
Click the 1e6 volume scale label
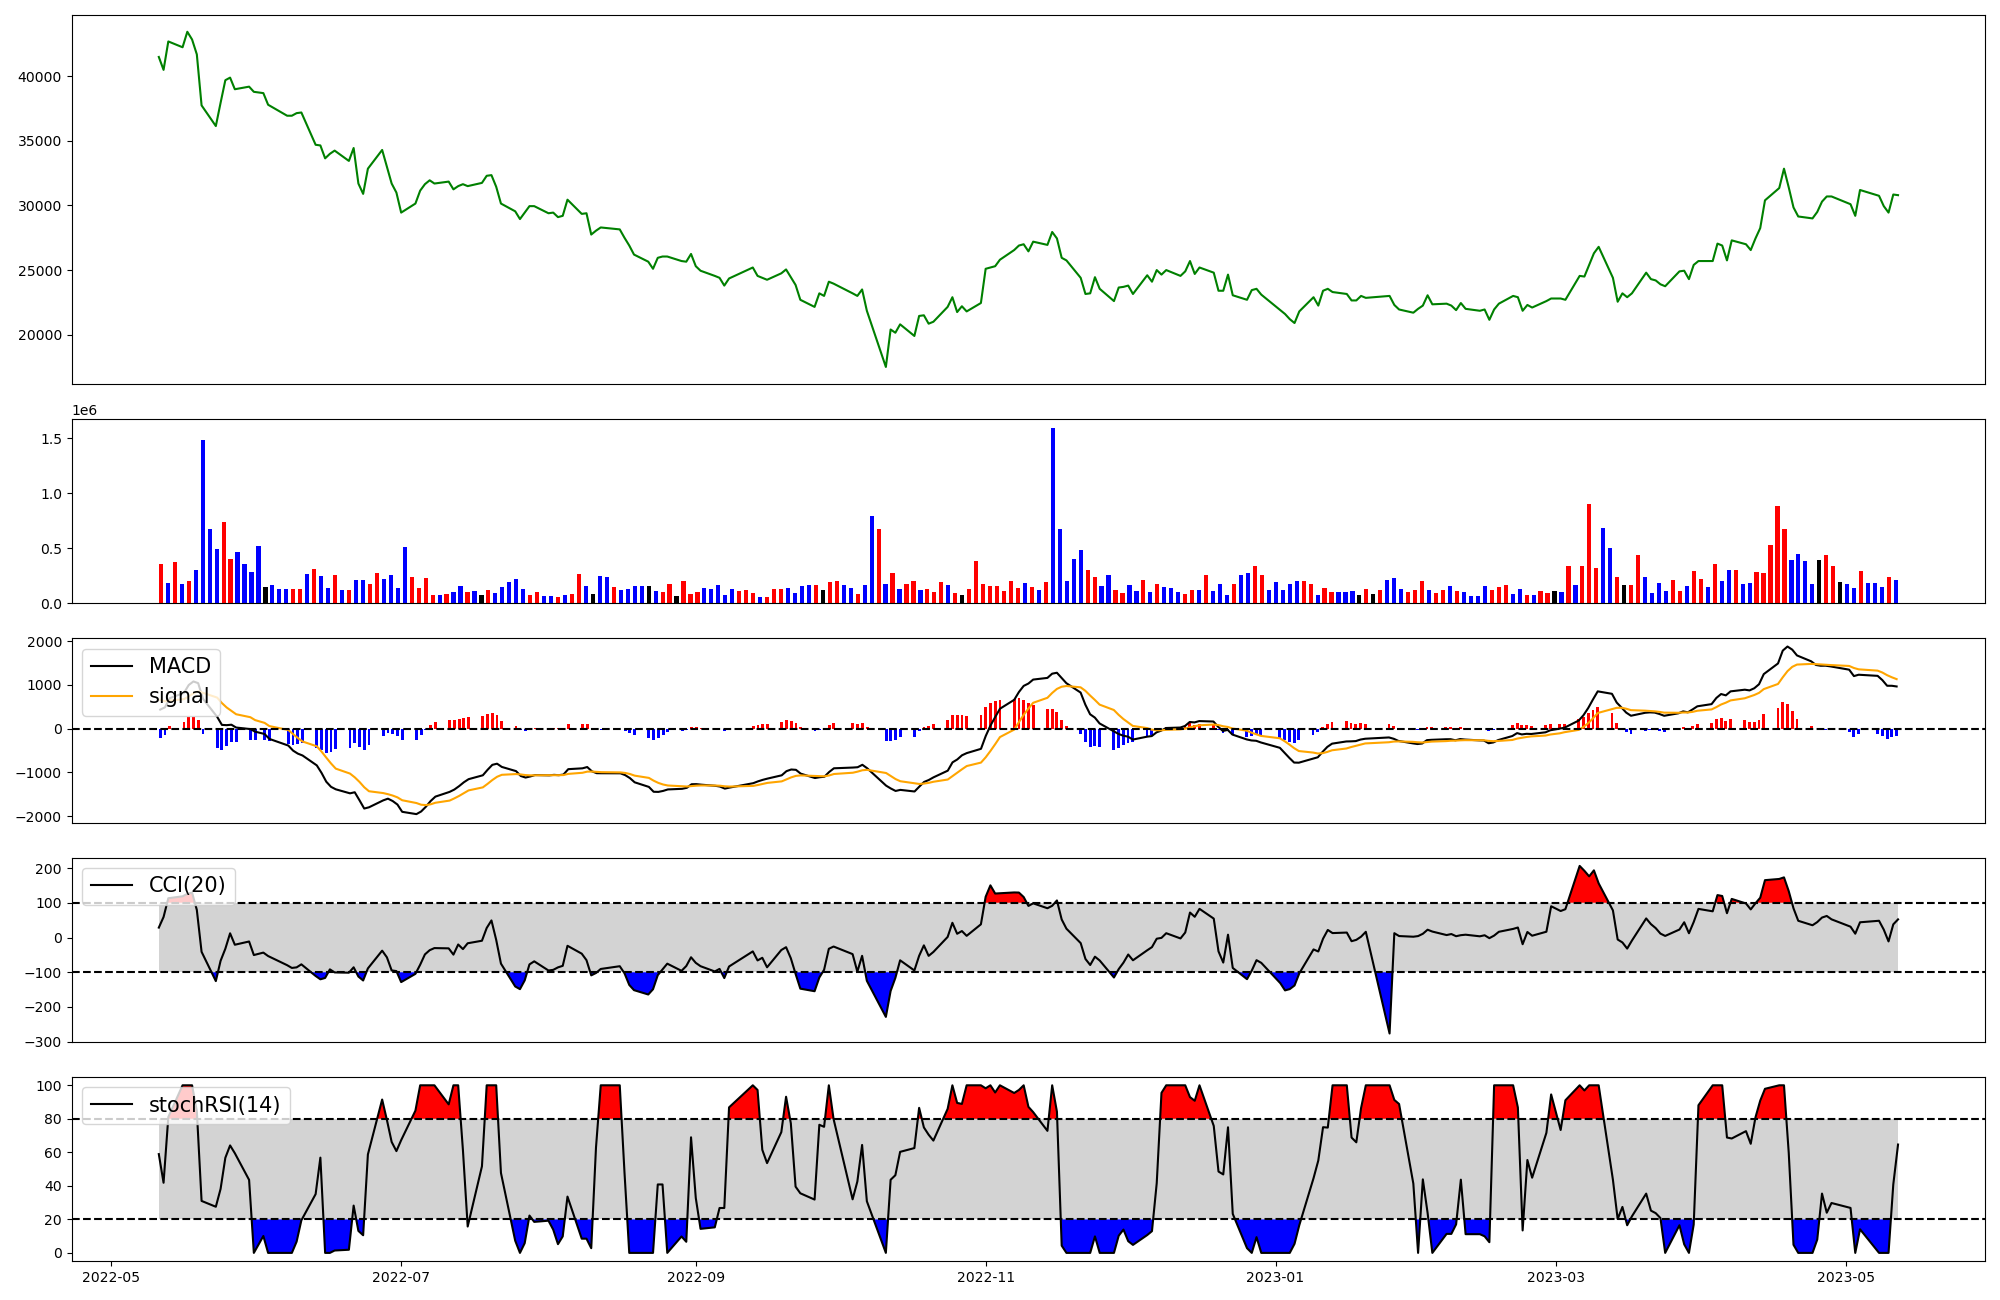[84, 411]
